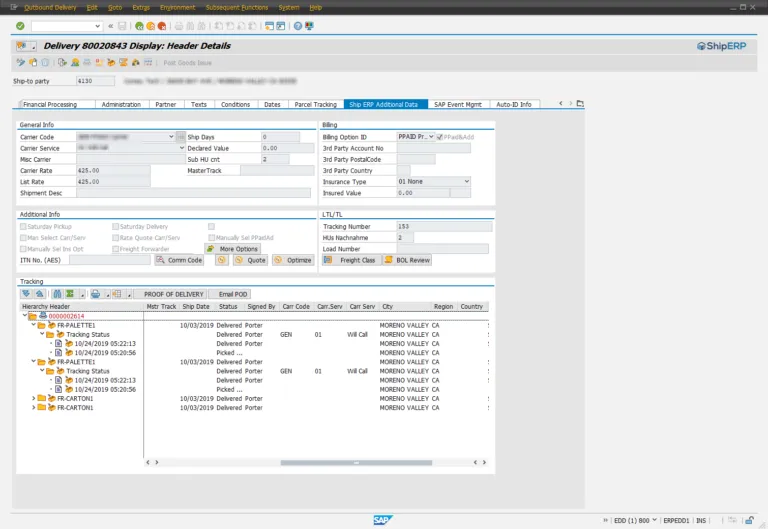The image size is (768, 529).
Task: Open the Insurance Type dropdown
Action: (466, 181)
